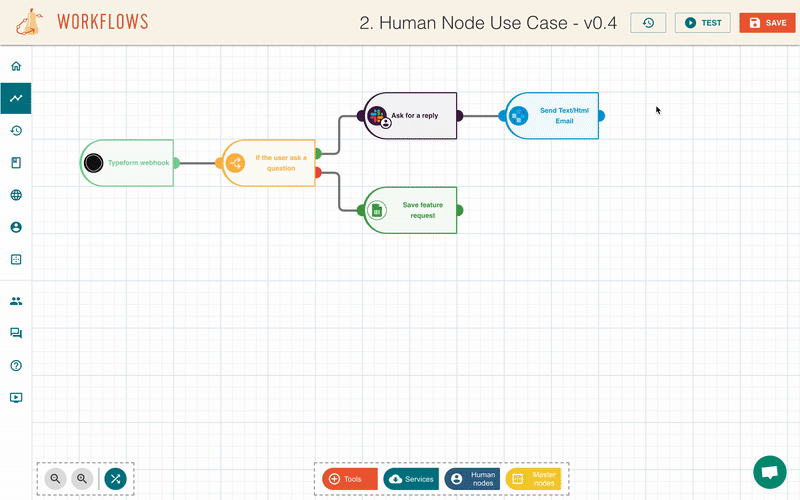Open the Tools node palette
Image resolution: width=800 pixels, height=500 pixels.
point(350,479)
